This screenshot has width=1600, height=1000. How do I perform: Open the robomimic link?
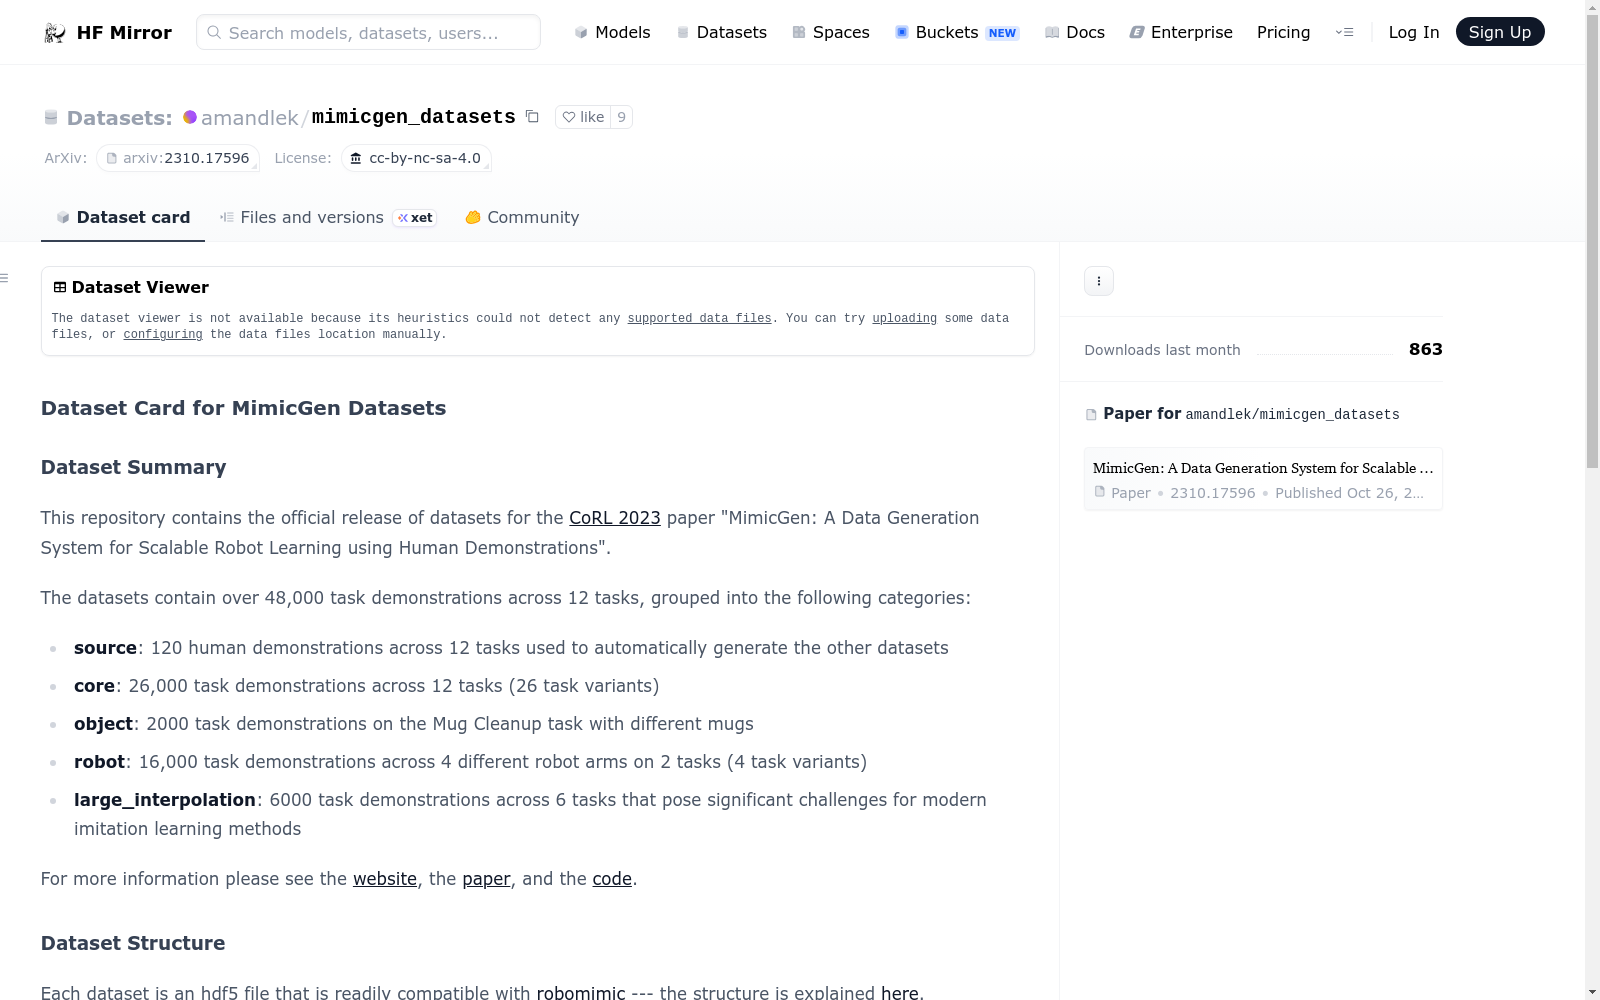pos(581,992)
